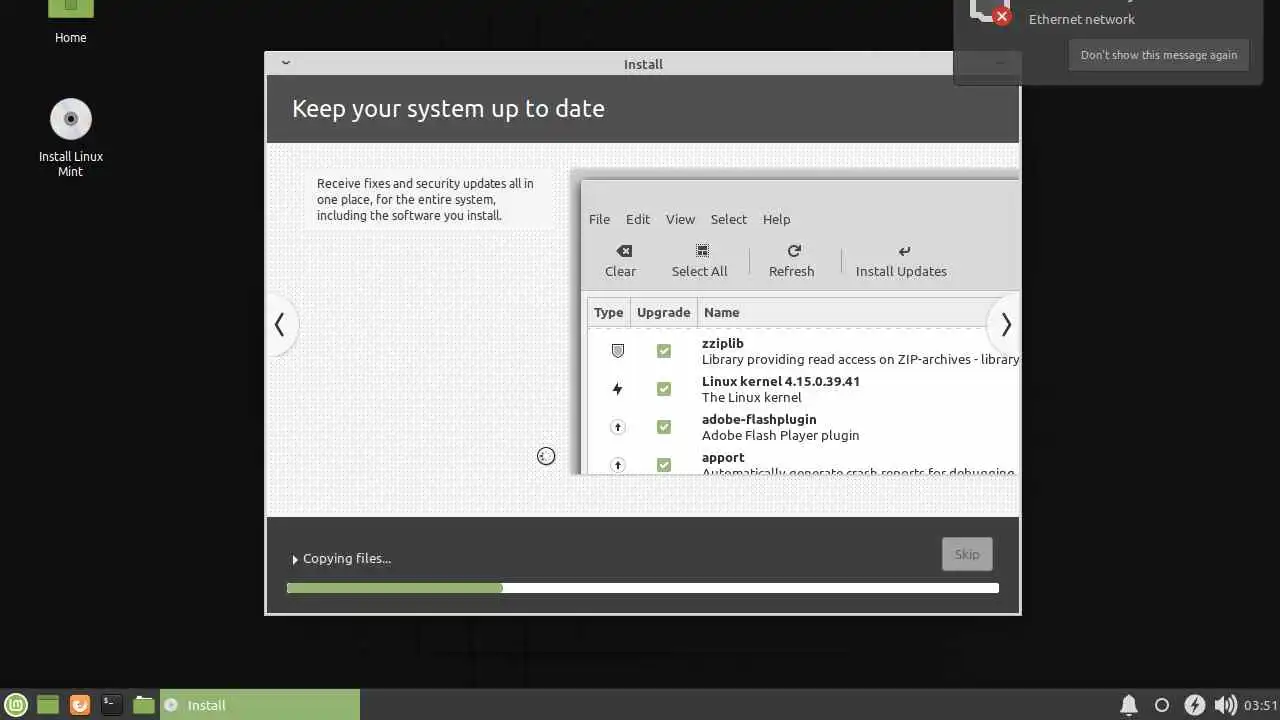The width and height of the screenshot is (1280, 720).
Task: Click the Keep your system up to date heading
Action: tap(448, 108)
